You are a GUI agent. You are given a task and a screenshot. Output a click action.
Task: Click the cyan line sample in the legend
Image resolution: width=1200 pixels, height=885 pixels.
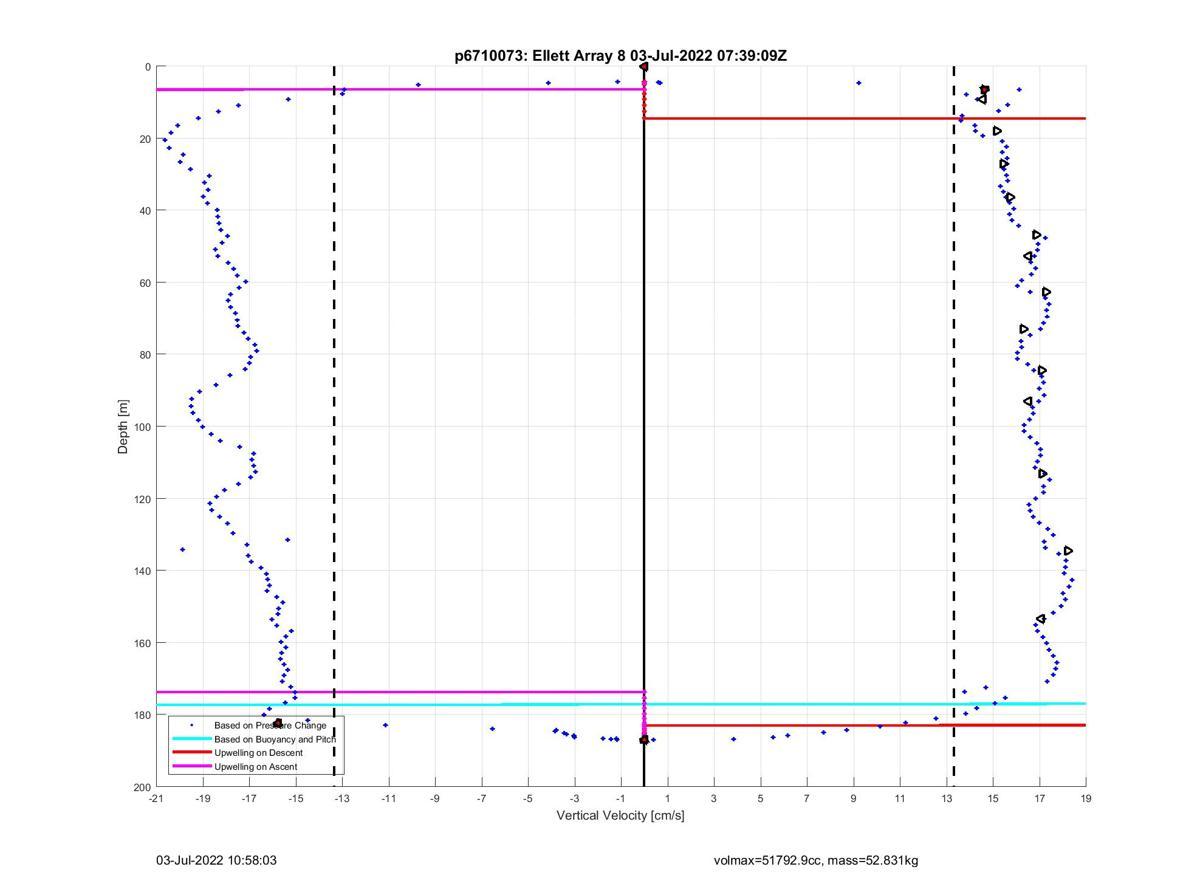click(191, 739)
